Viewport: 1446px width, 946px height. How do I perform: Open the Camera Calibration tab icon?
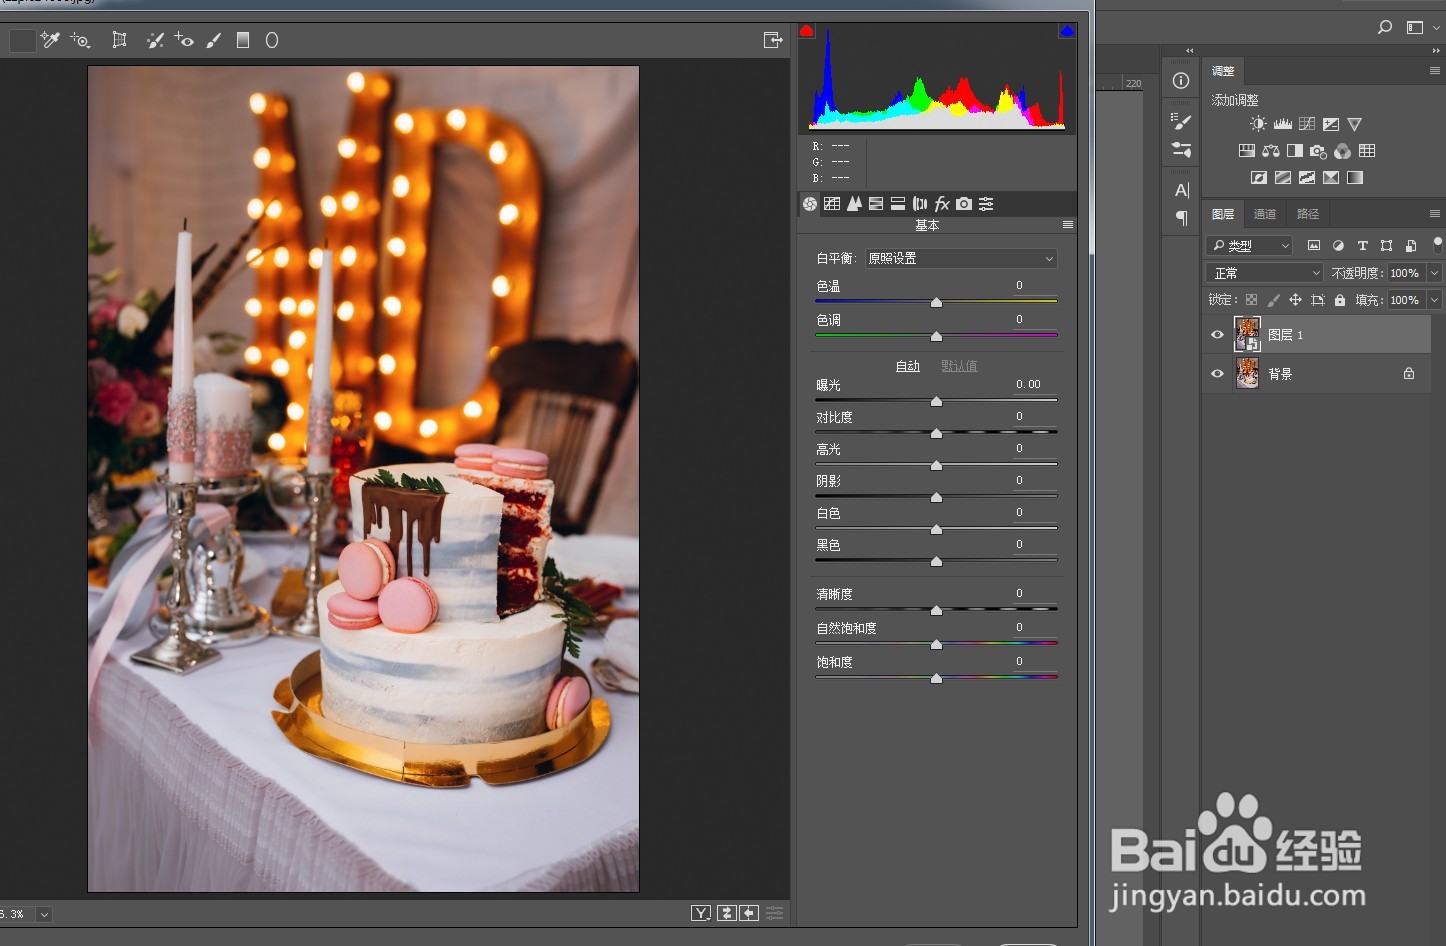[x=964, y=204]
